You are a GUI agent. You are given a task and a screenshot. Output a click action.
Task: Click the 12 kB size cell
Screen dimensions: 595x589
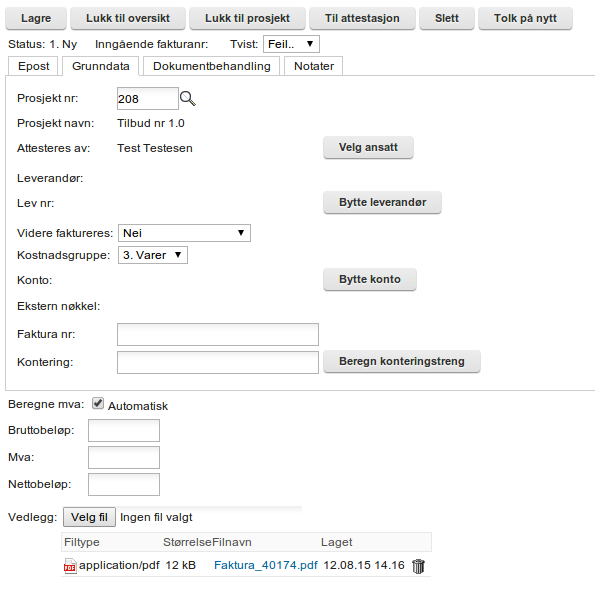pyautogui.click(x=181, y=565)
